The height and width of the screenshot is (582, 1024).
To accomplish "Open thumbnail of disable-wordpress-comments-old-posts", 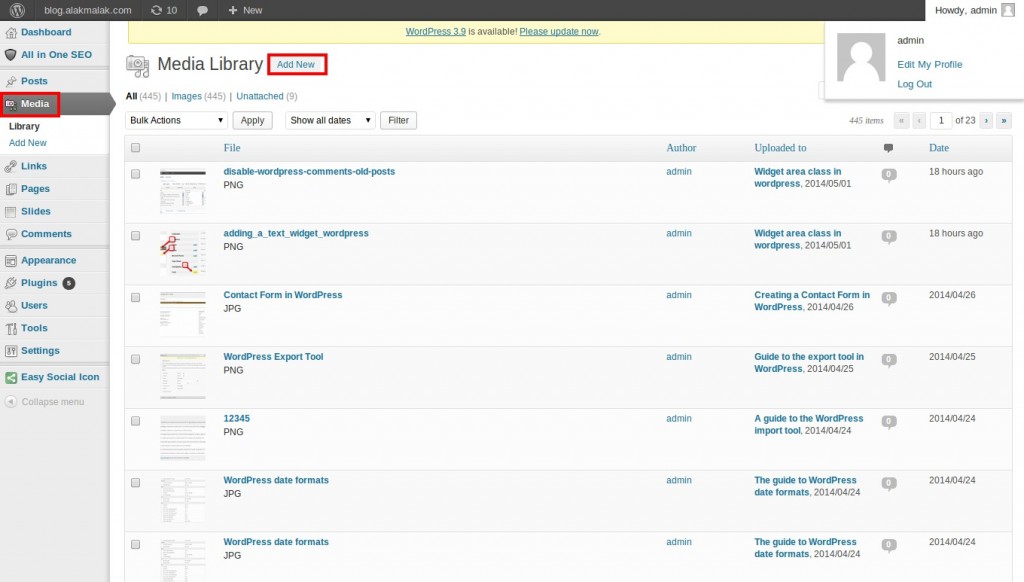I will pos(183,191).
